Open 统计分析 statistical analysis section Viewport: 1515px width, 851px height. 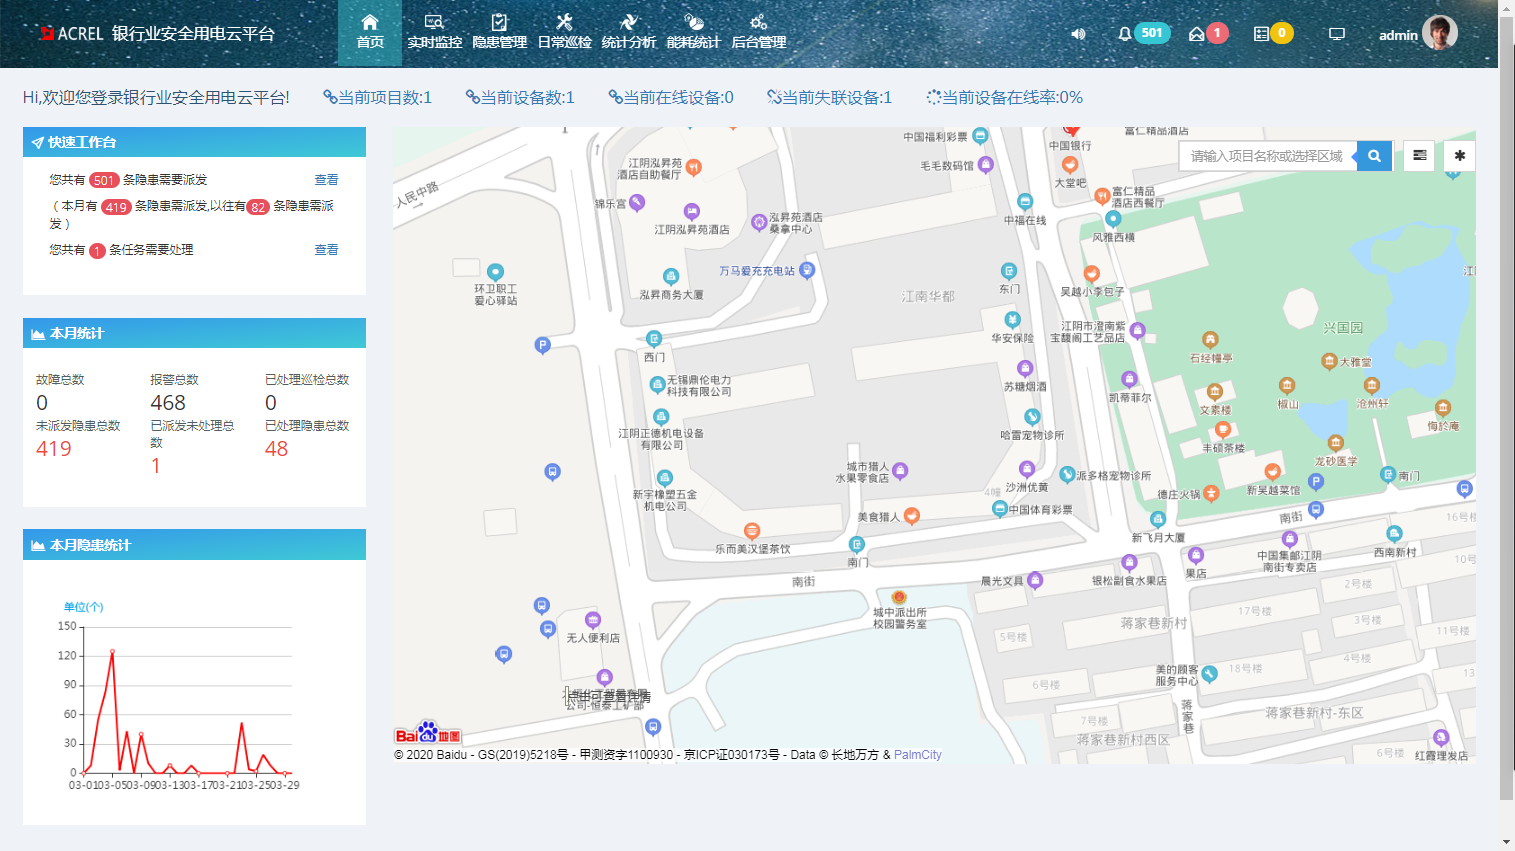tap(628, 32)
